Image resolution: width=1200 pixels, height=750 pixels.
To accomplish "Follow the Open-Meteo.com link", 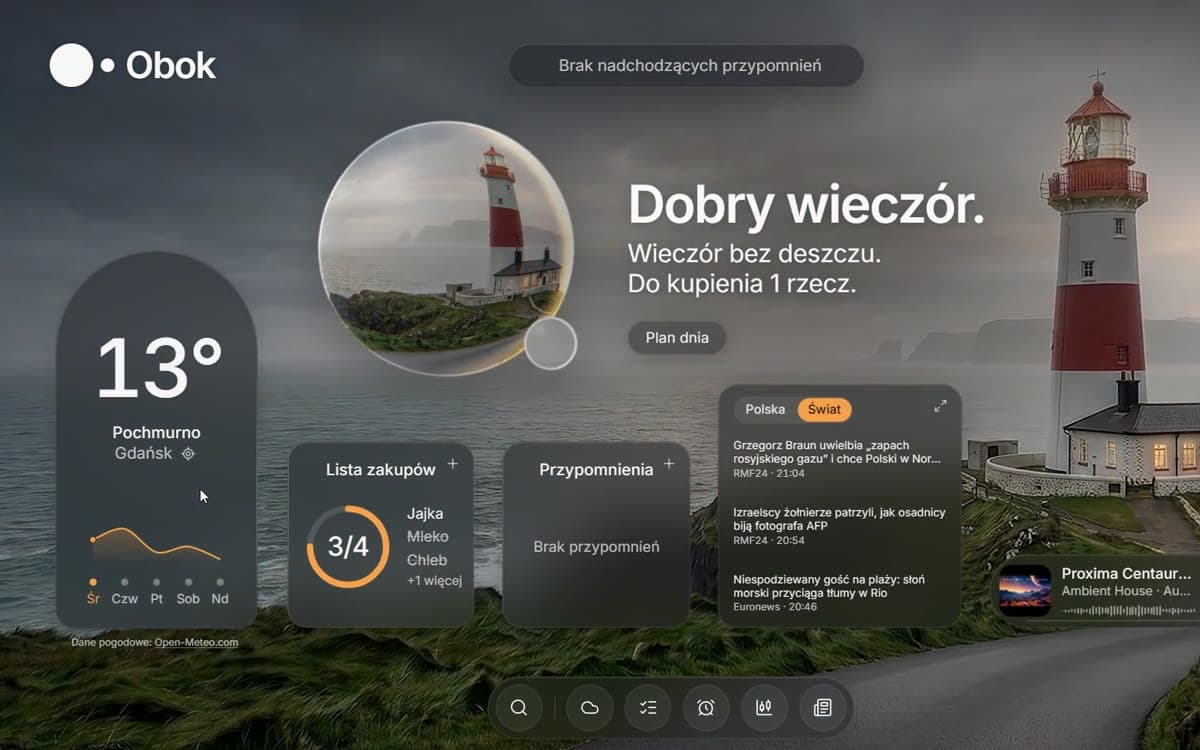I will tap(196, 642).
